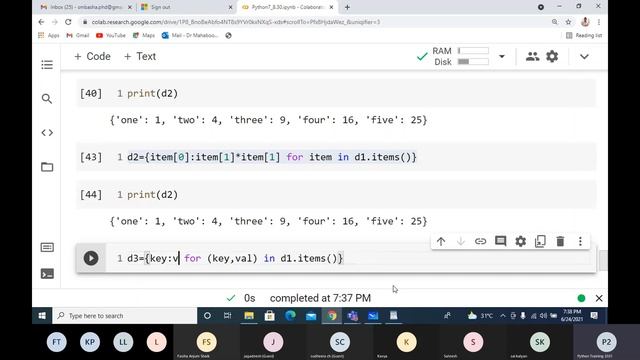Open cell editor settings gear
The image size is (640, 360).
coord(520,241)
